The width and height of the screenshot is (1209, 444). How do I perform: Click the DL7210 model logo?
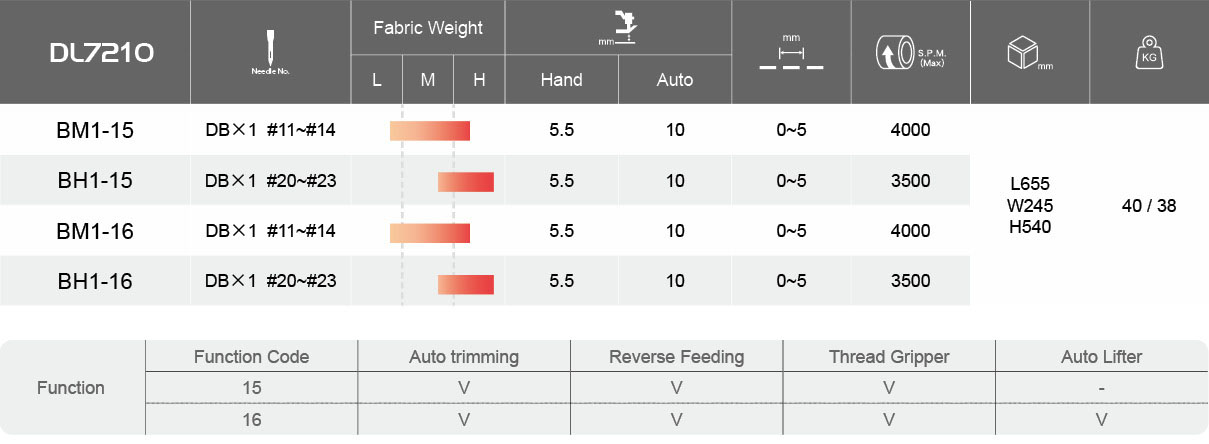coord(102,53)
